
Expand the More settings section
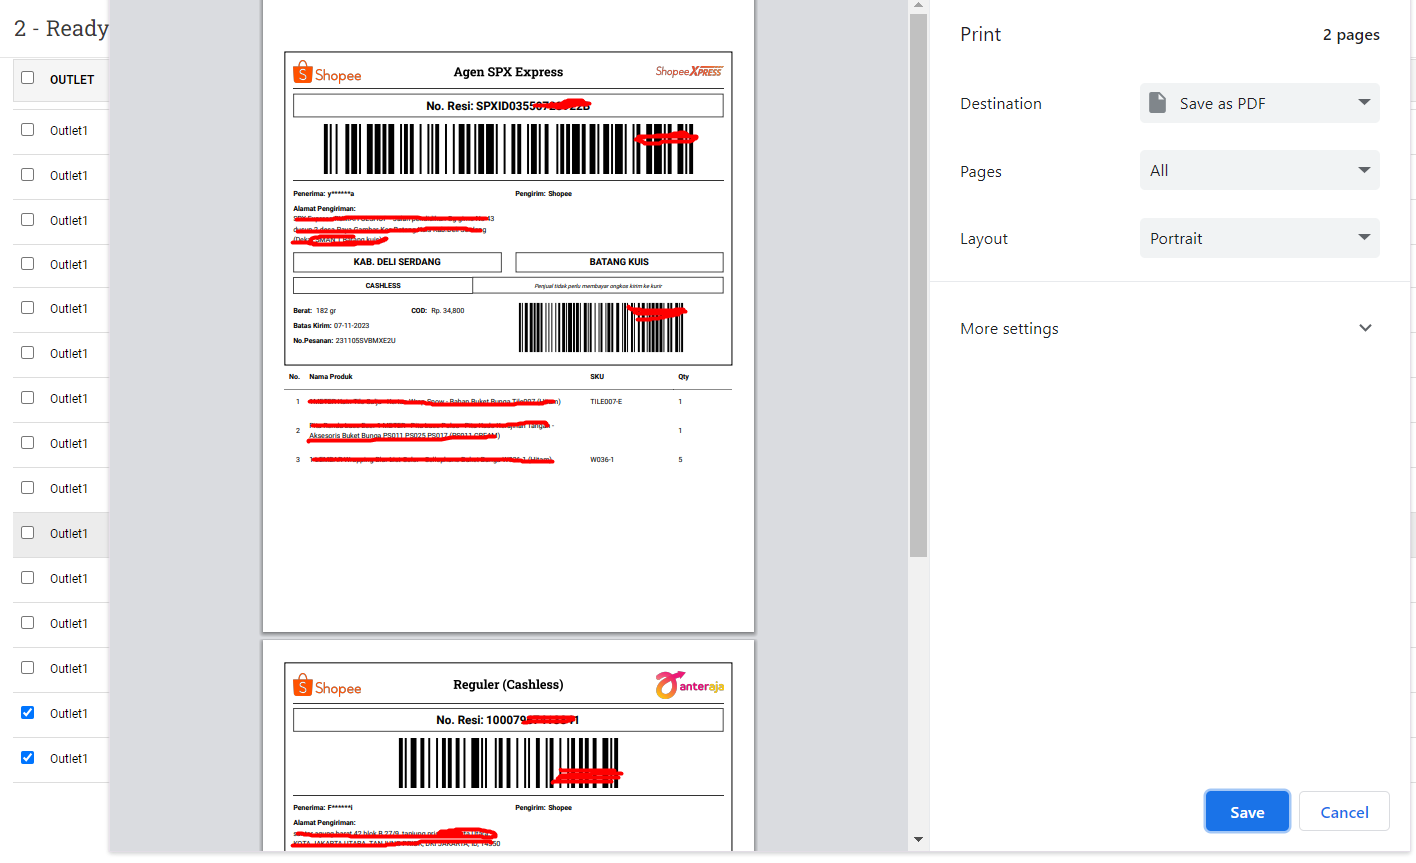click(1170, 328)
